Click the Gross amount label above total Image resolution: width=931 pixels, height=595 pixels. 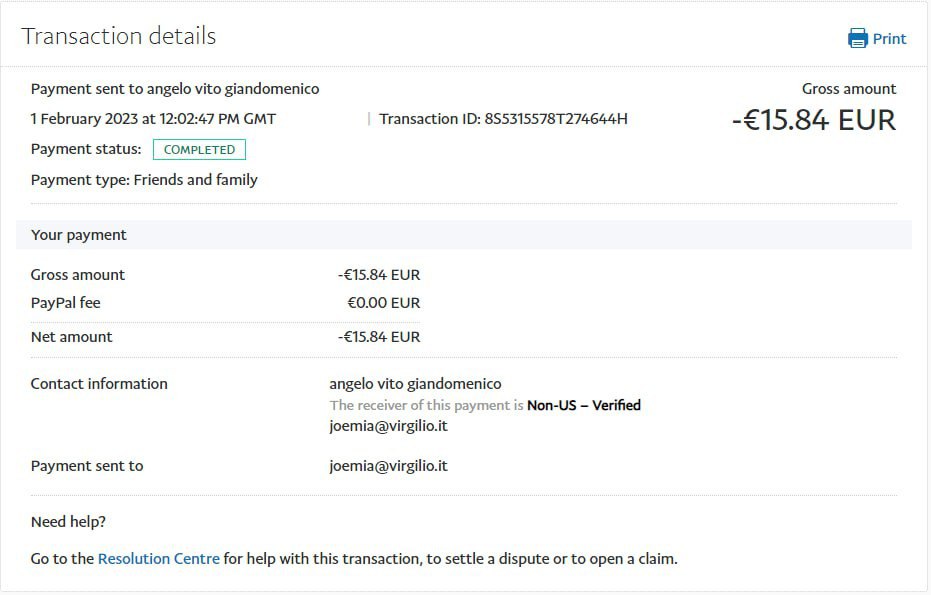point(848,89)
